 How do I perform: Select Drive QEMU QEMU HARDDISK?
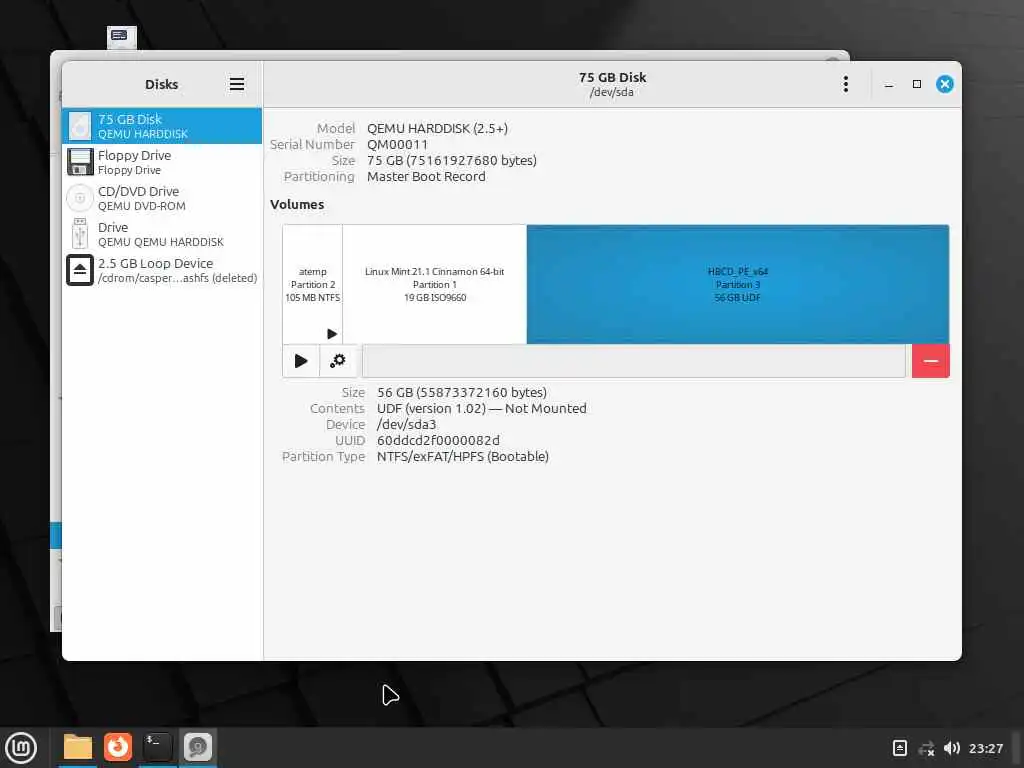click(162, 234)
